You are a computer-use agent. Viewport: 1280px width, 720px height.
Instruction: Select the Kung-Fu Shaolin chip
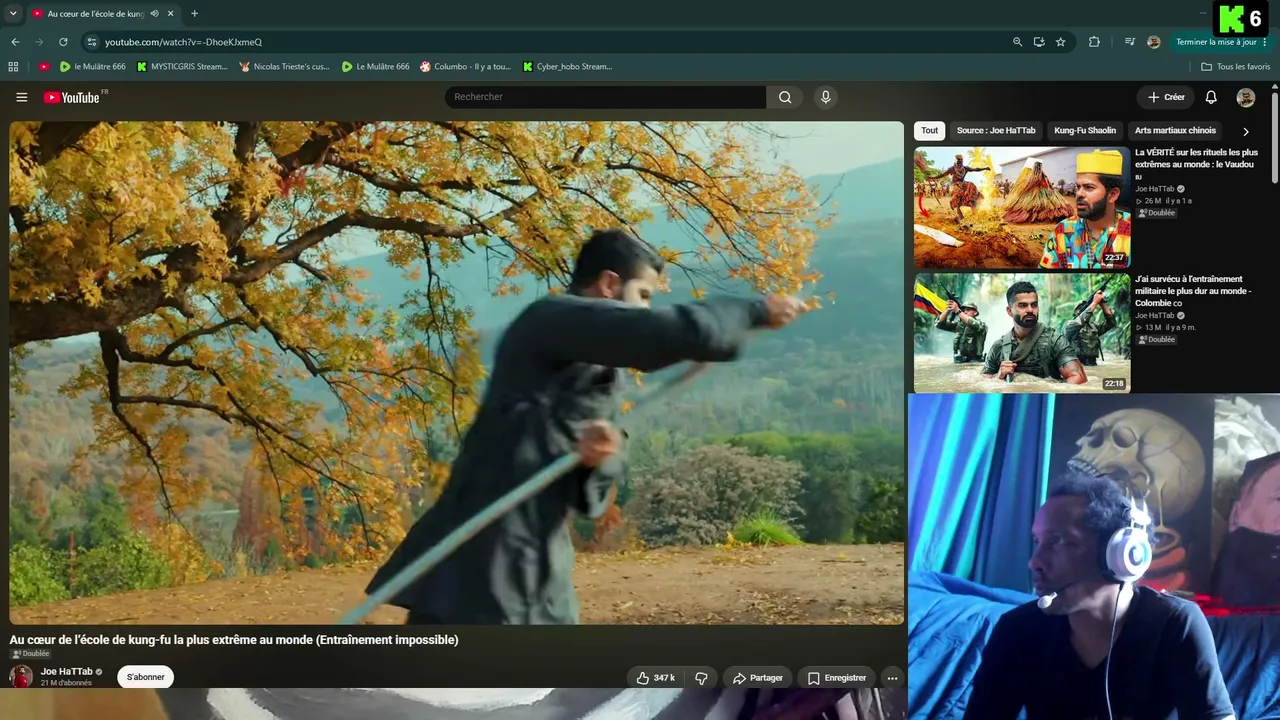click(1085, 131)
